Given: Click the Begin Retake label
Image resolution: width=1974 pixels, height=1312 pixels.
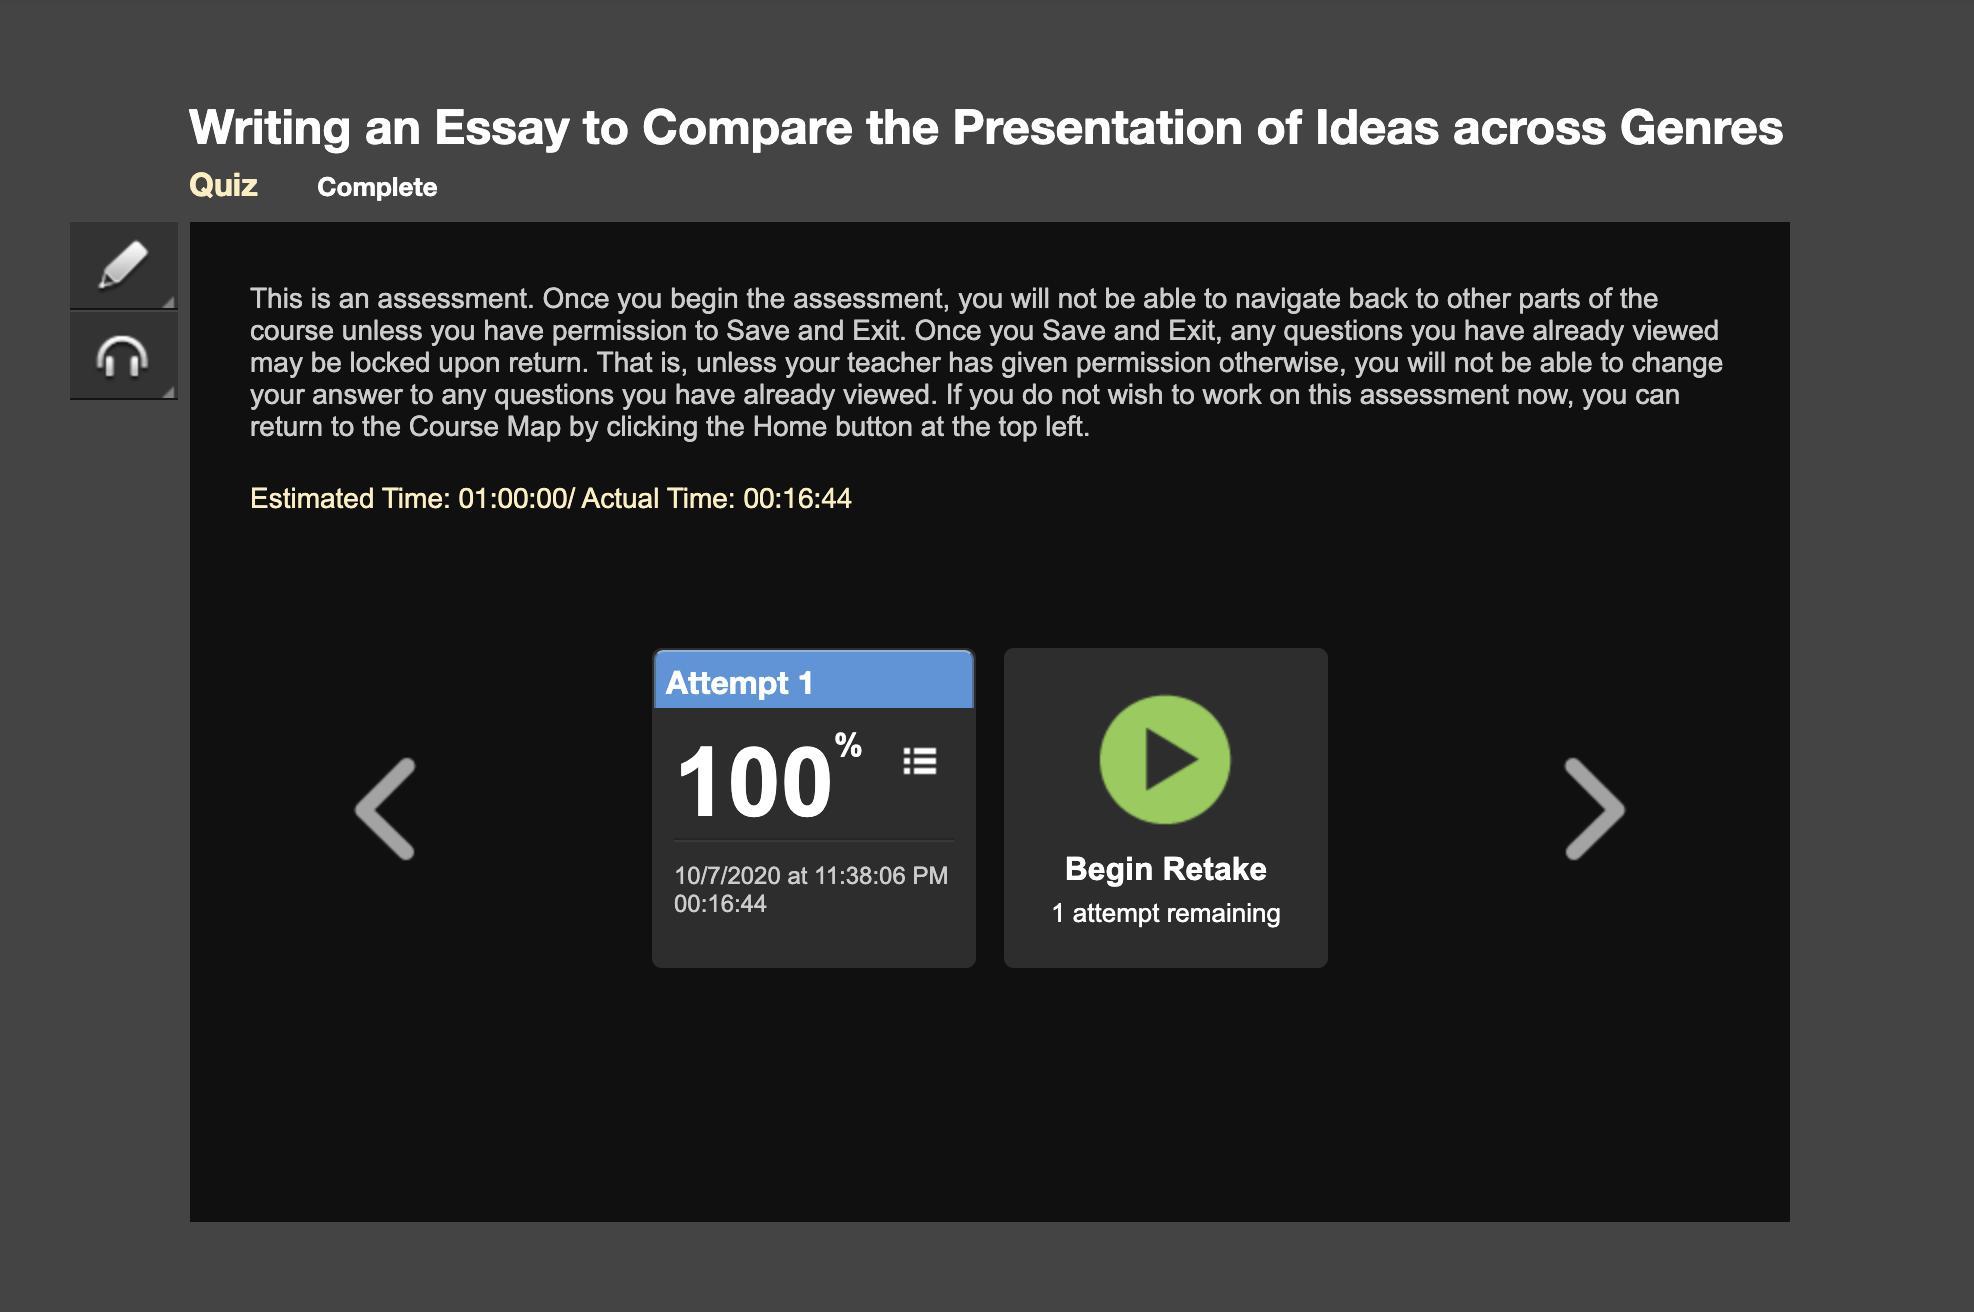Looking at the screenshot, I should (x=1165, y=868).
